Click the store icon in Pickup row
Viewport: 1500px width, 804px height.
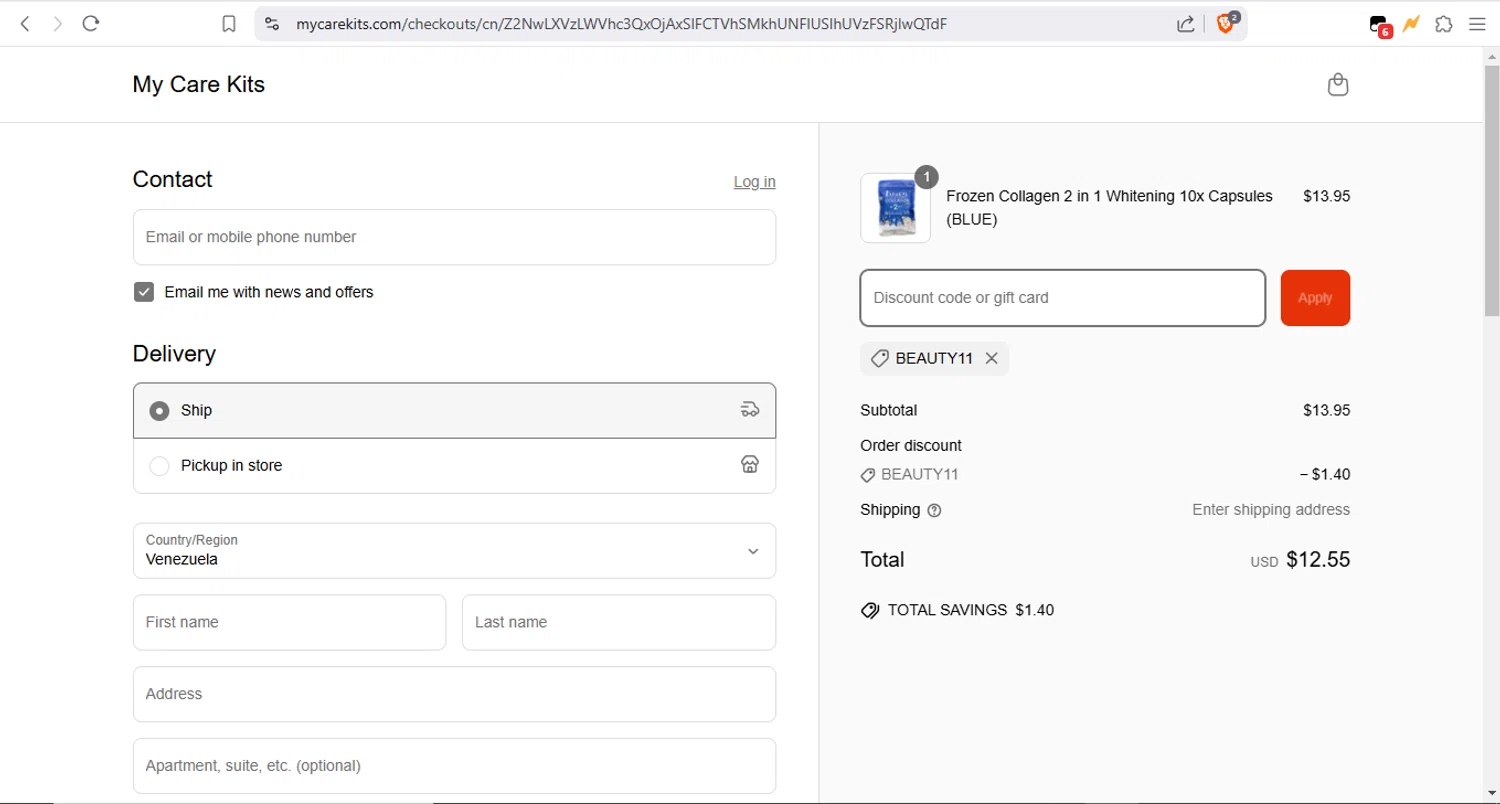(750, 464)
